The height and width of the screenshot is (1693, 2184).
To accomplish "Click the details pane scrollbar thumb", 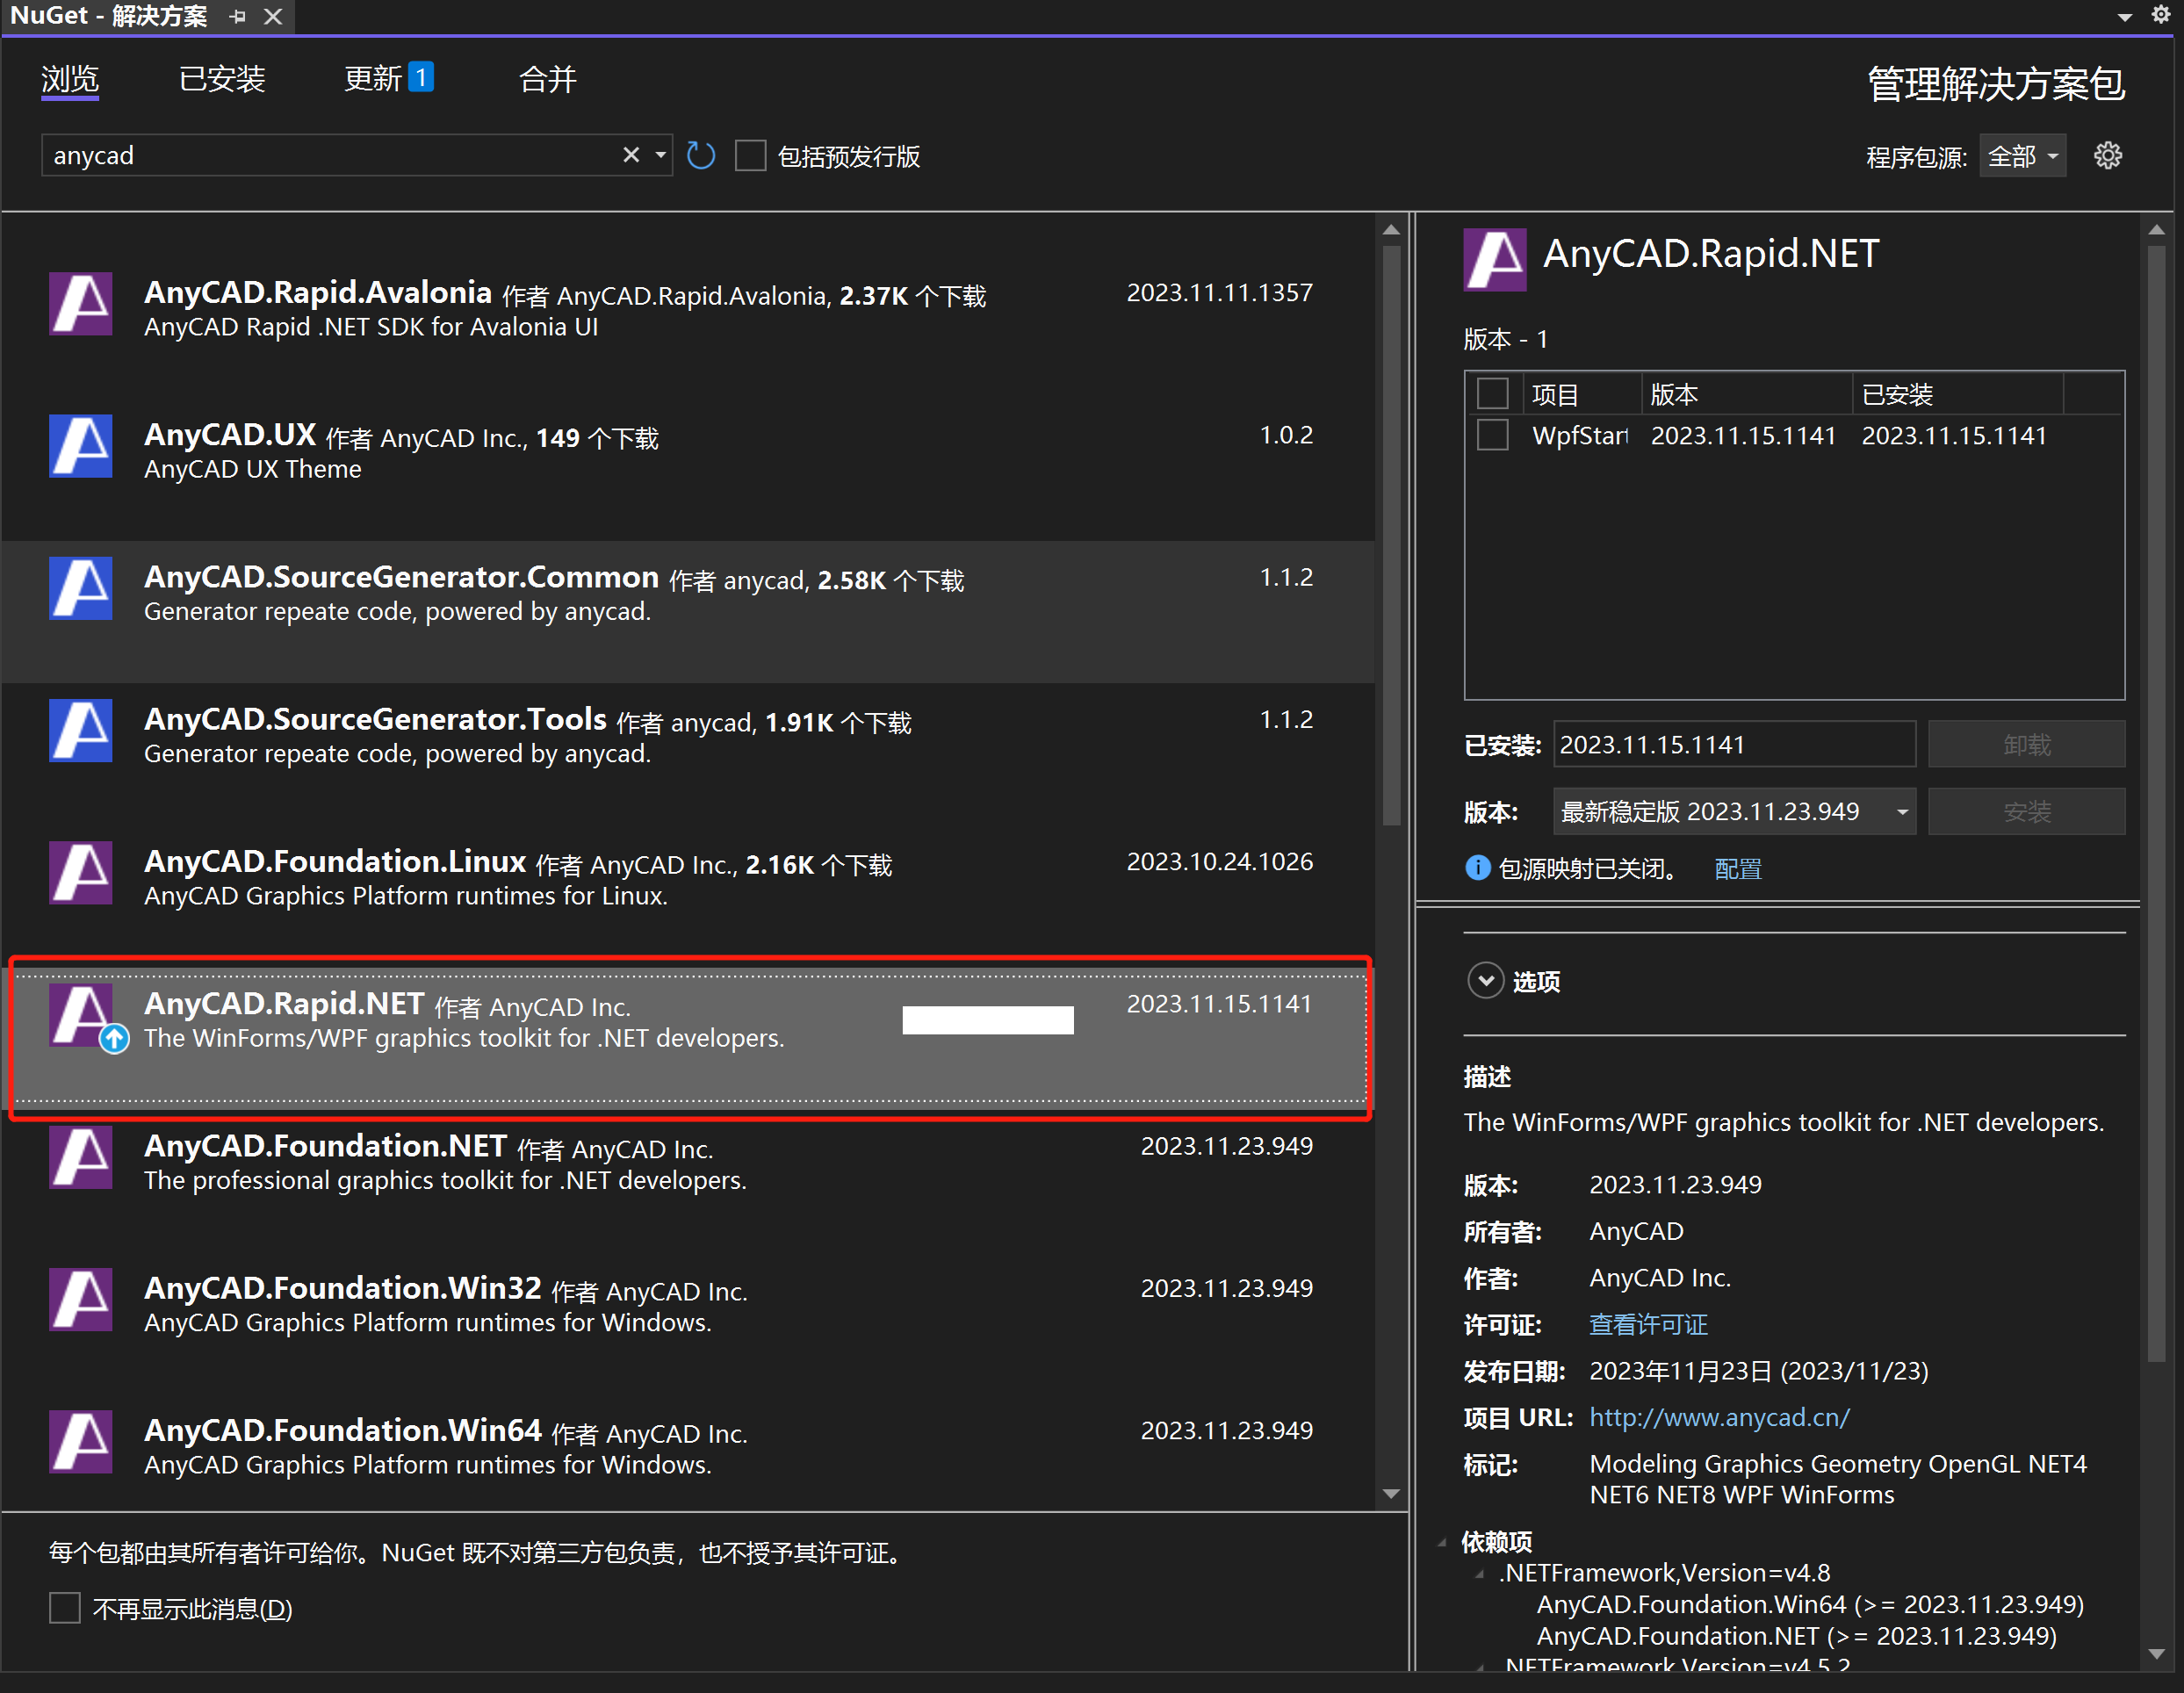I will [2156, 803].
